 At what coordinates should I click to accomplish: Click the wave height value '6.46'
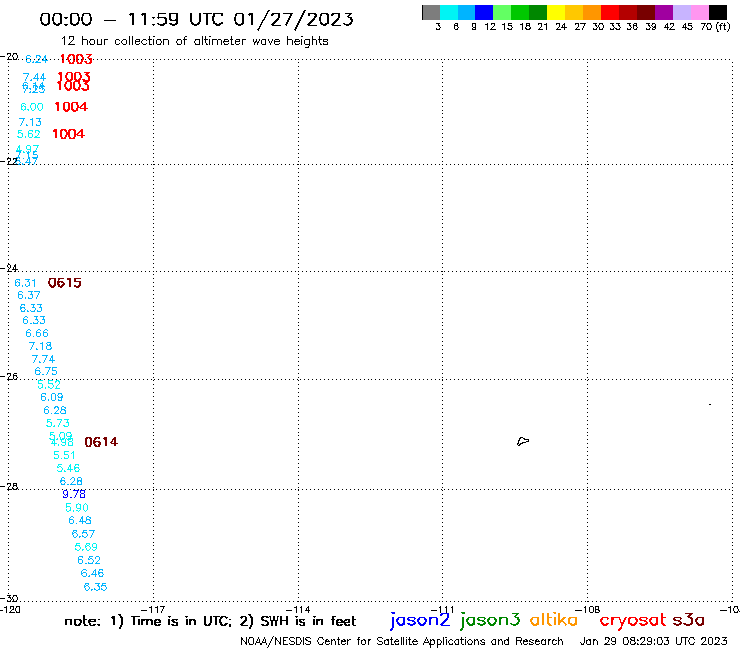(92, 573)
